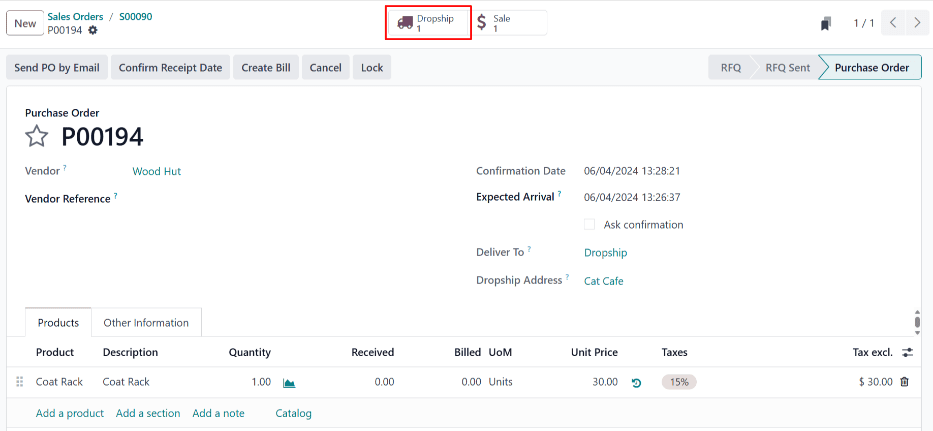Go to next record with right chevron

tap(917, 23)
